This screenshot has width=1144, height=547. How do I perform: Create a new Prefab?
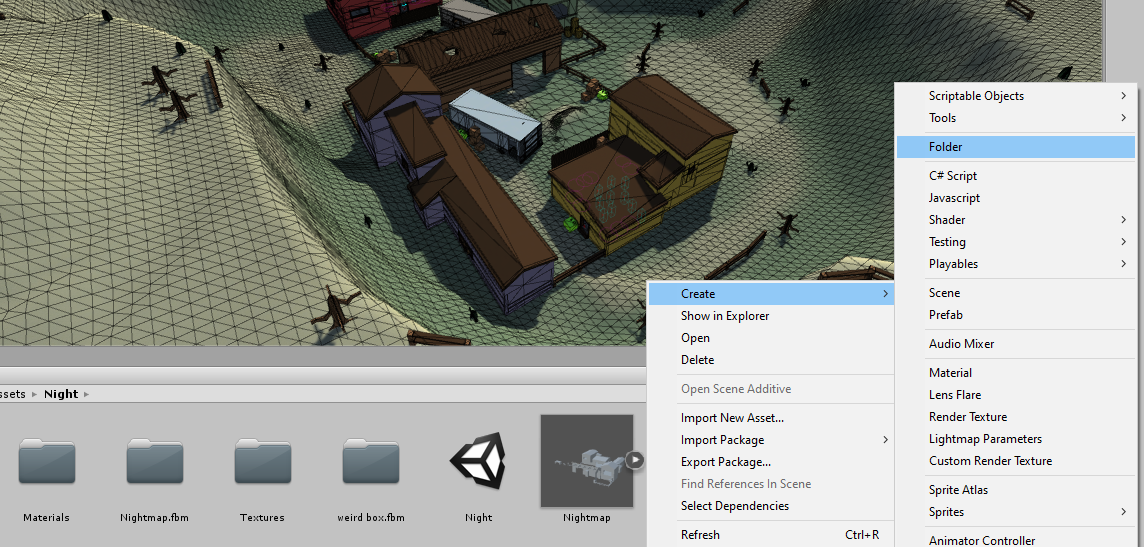1016,314
